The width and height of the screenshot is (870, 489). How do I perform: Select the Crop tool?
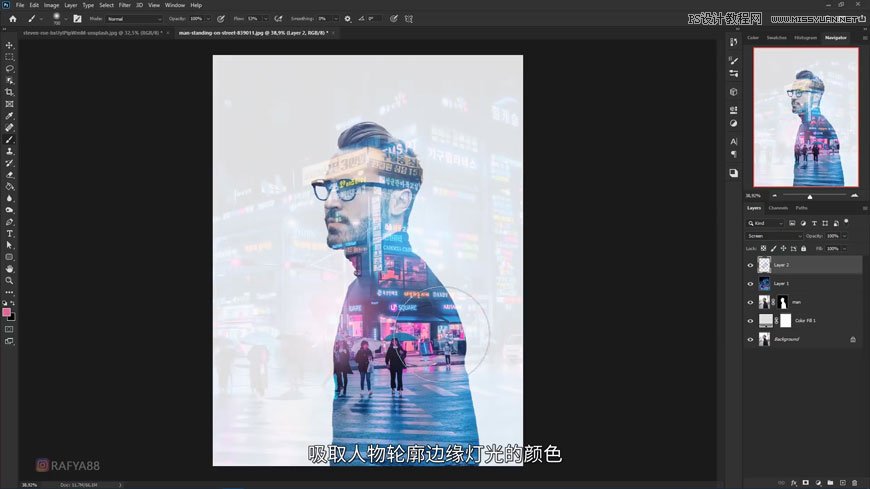9,92
